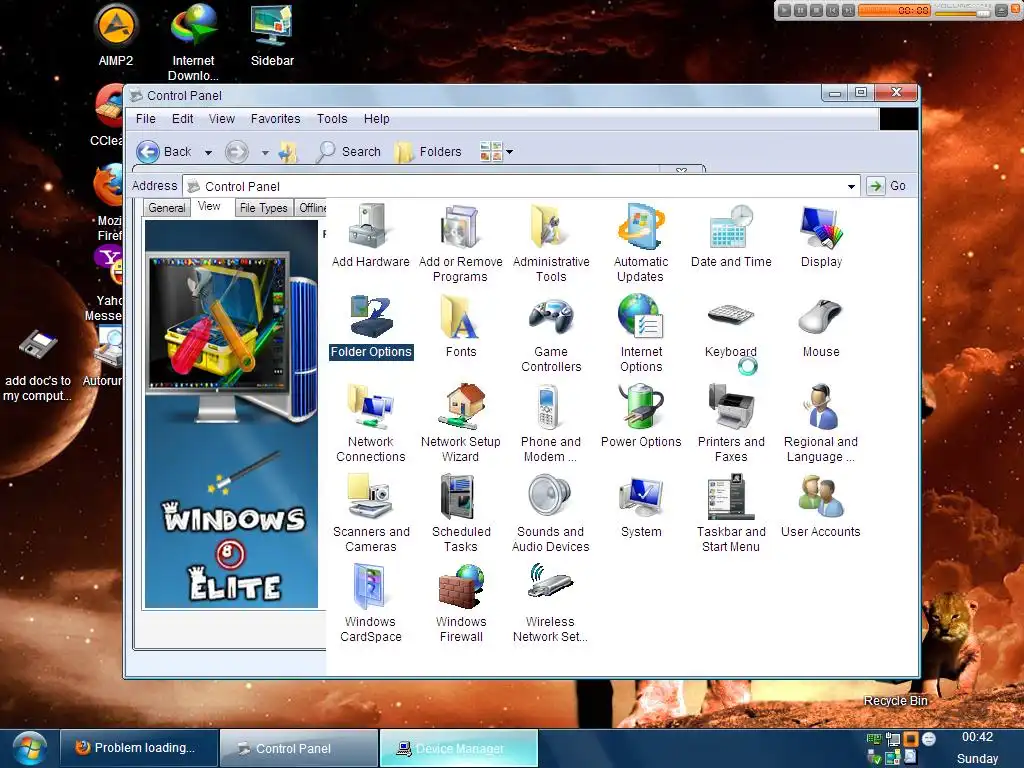Toggle the Folders pane button
The image size is (1024, 768).
point(428,152)
